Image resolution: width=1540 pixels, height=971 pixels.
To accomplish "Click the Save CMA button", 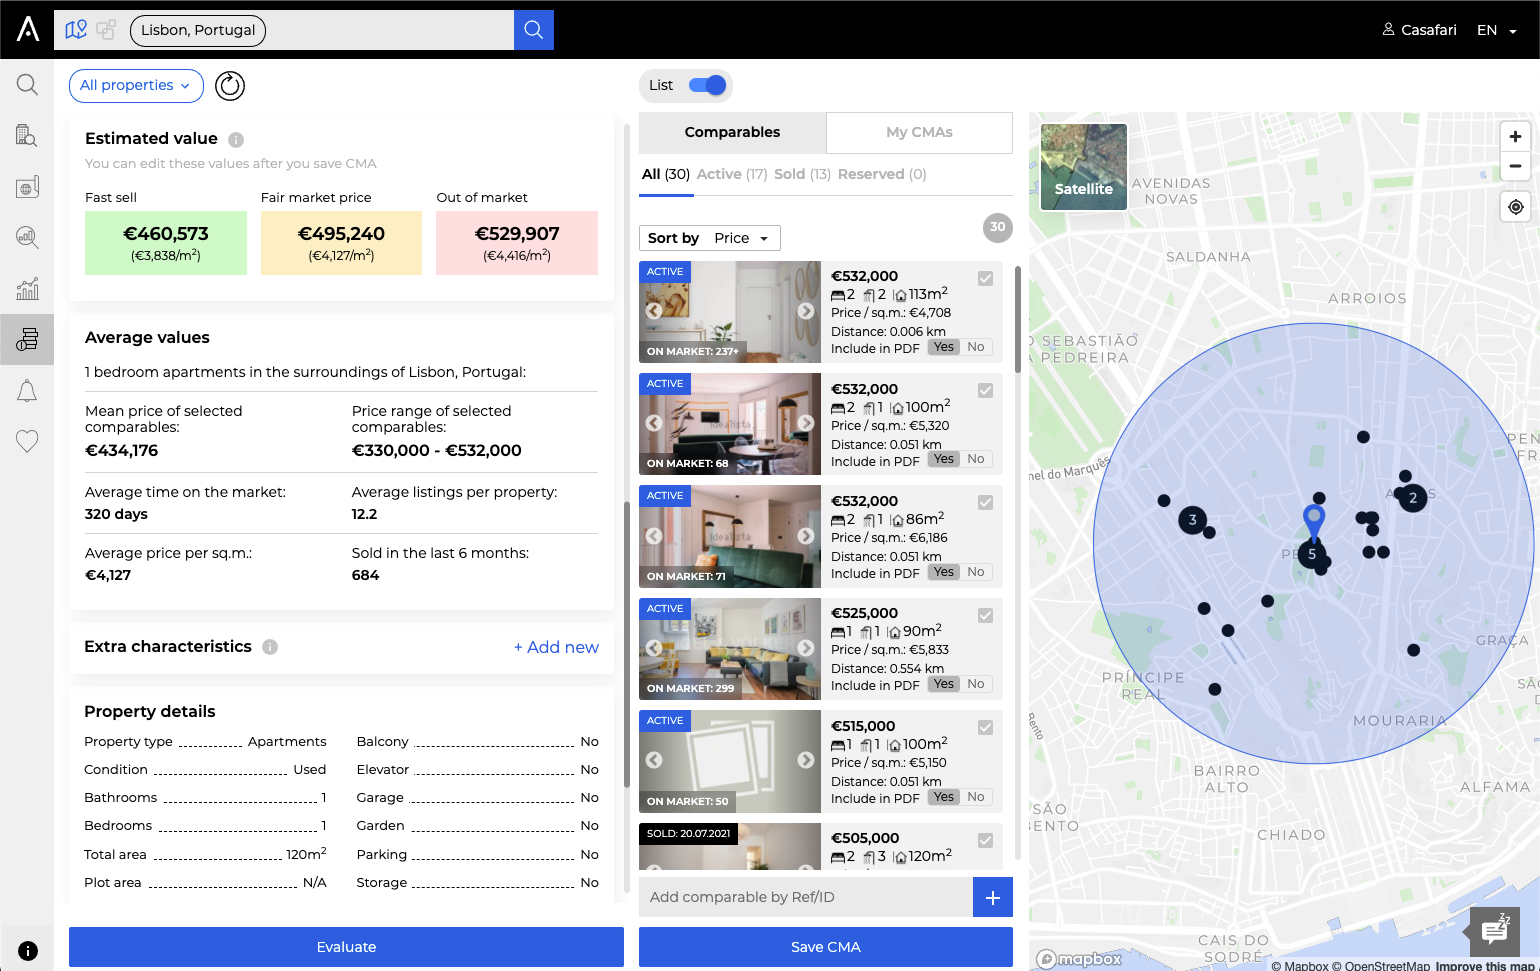I will click(825, 946).
